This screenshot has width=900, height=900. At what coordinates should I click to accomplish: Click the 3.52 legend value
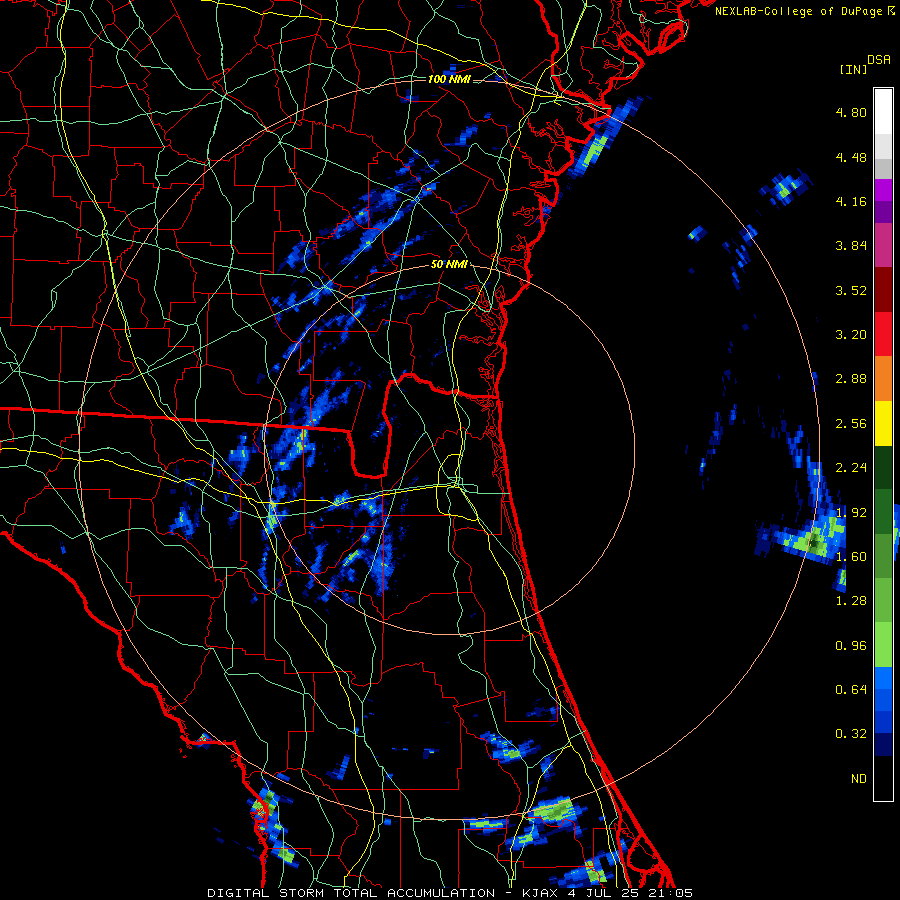tap(851, 290)
